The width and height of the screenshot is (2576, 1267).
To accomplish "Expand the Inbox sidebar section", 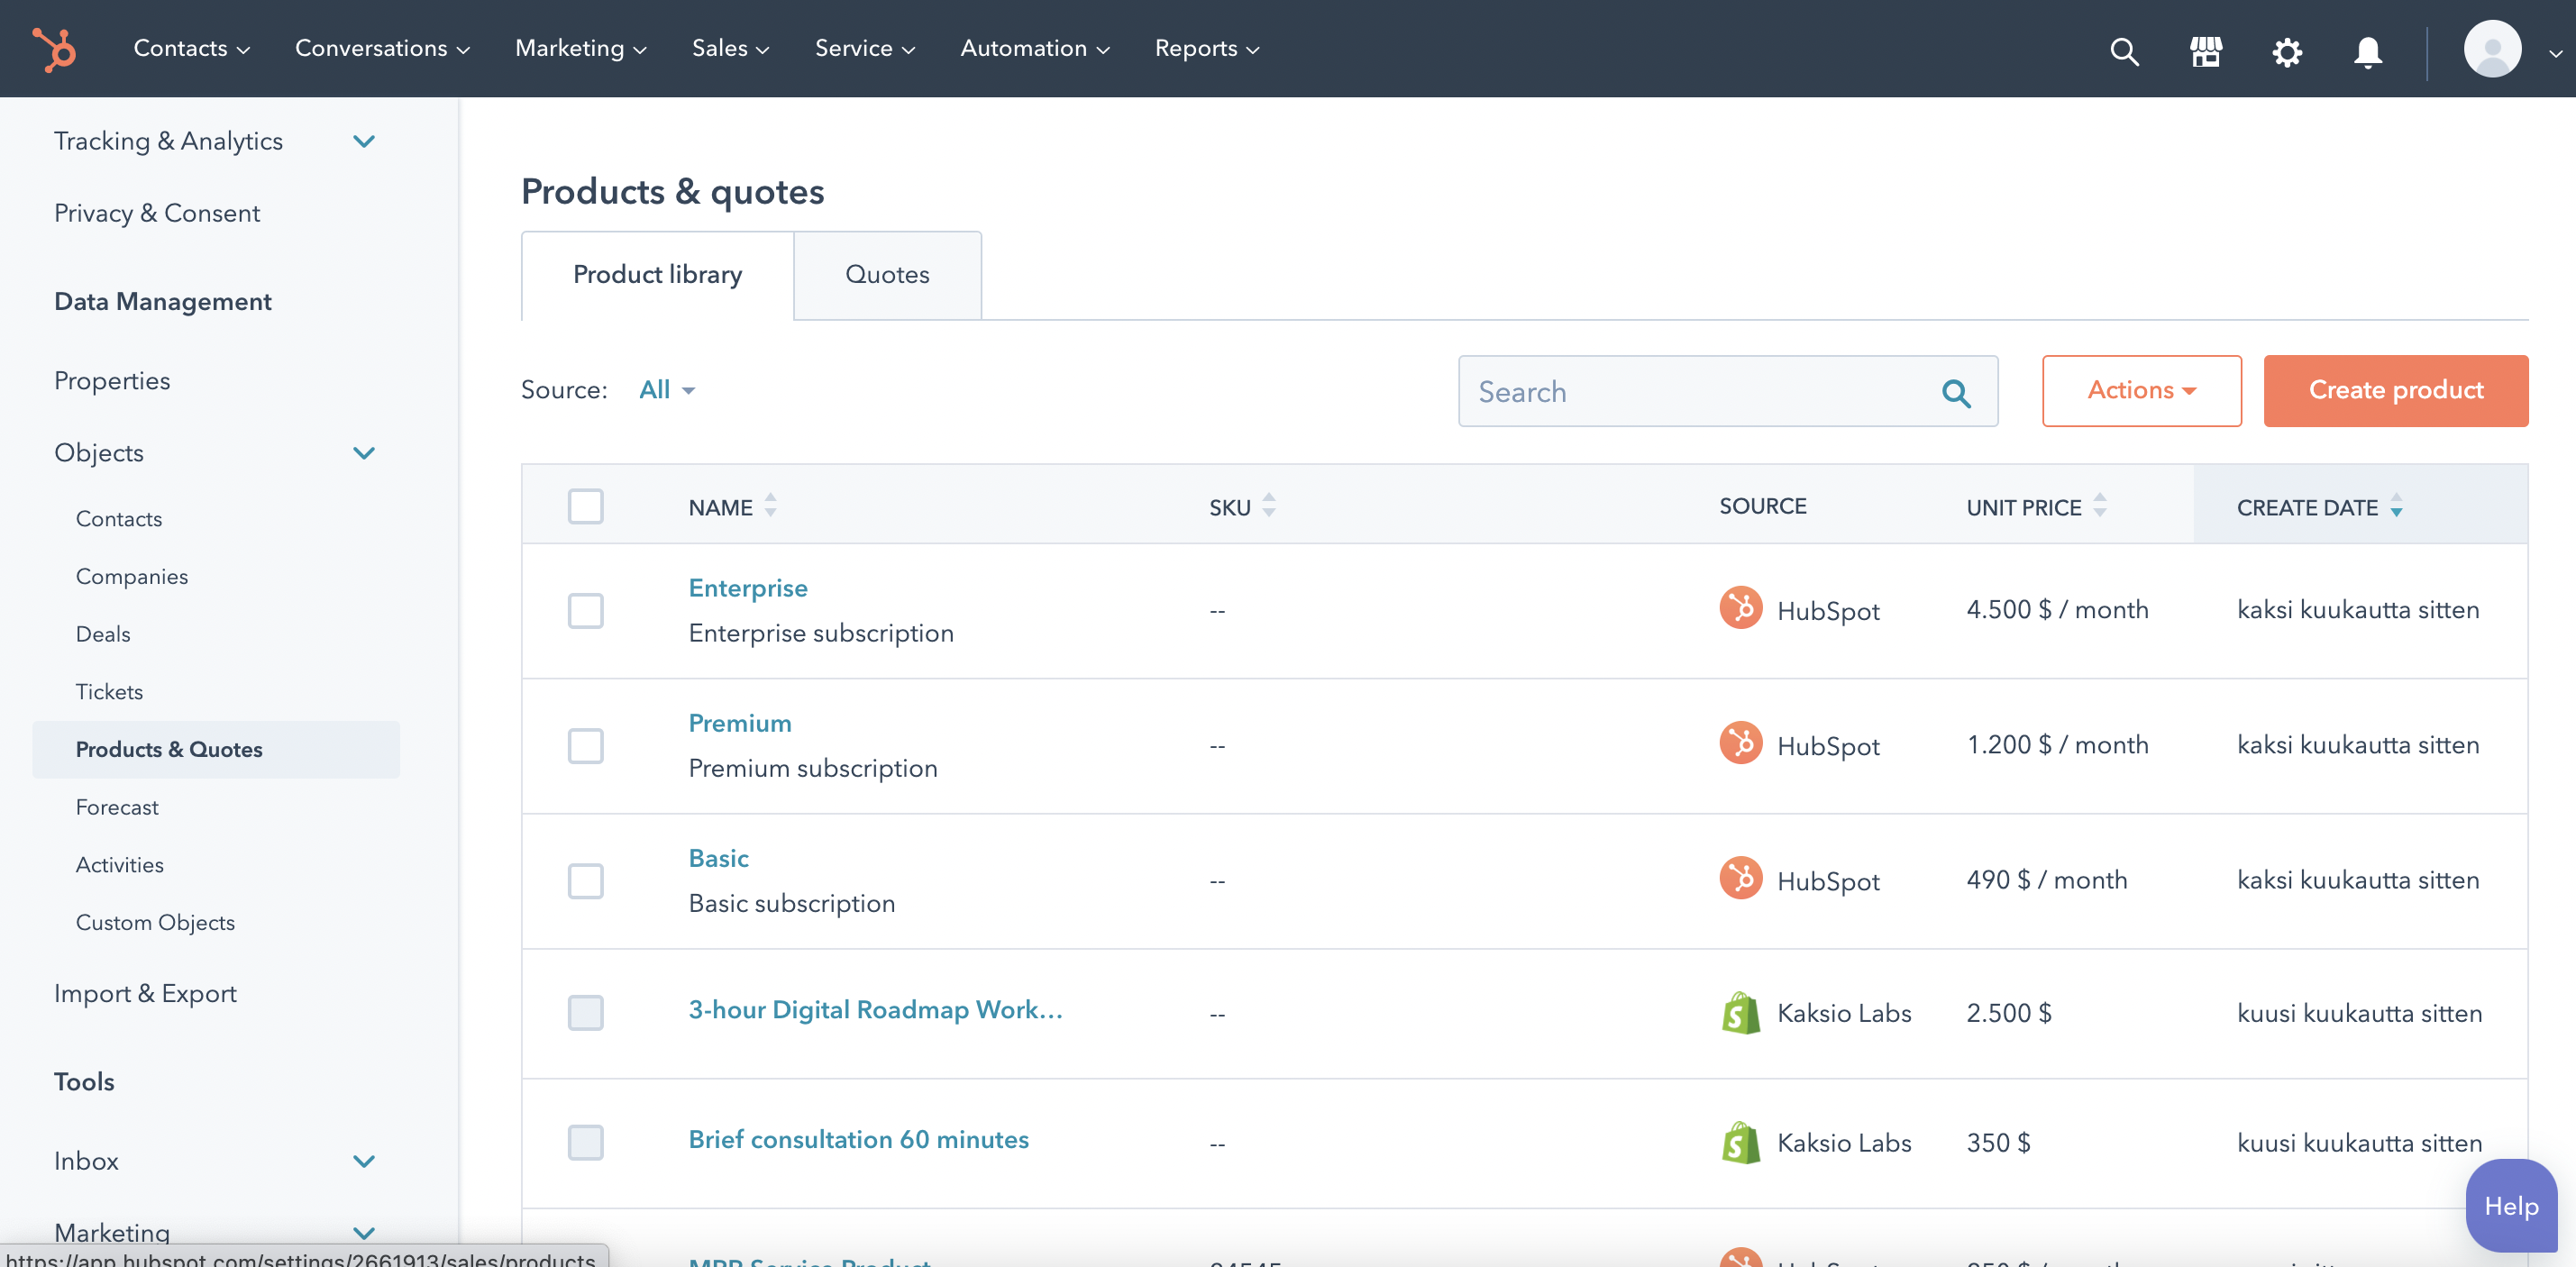I will (x=364, y=1161).
